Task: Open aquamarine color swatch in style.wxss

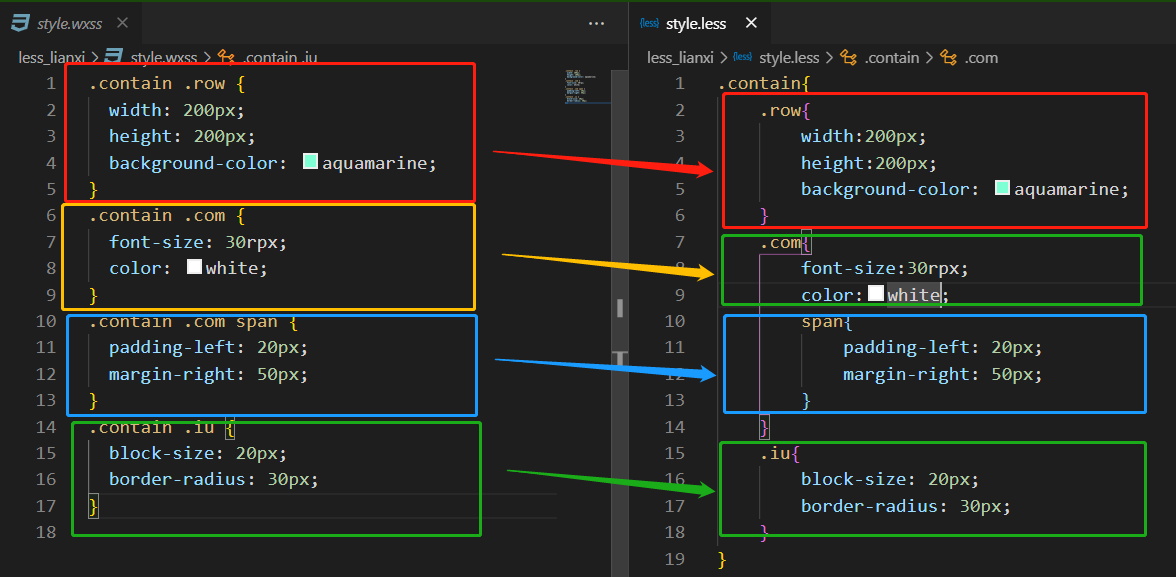Action: click(310, 162)
